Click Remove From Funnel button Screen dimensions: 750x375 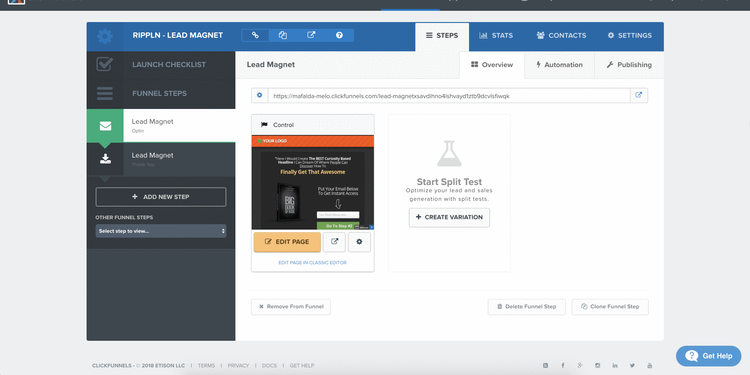point(291,307)
